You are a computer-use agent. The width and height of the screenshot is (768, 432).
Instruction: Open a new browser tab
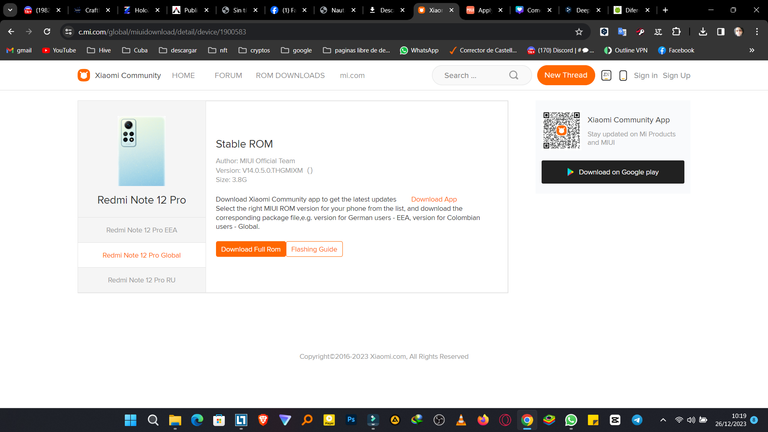(665, 10)
